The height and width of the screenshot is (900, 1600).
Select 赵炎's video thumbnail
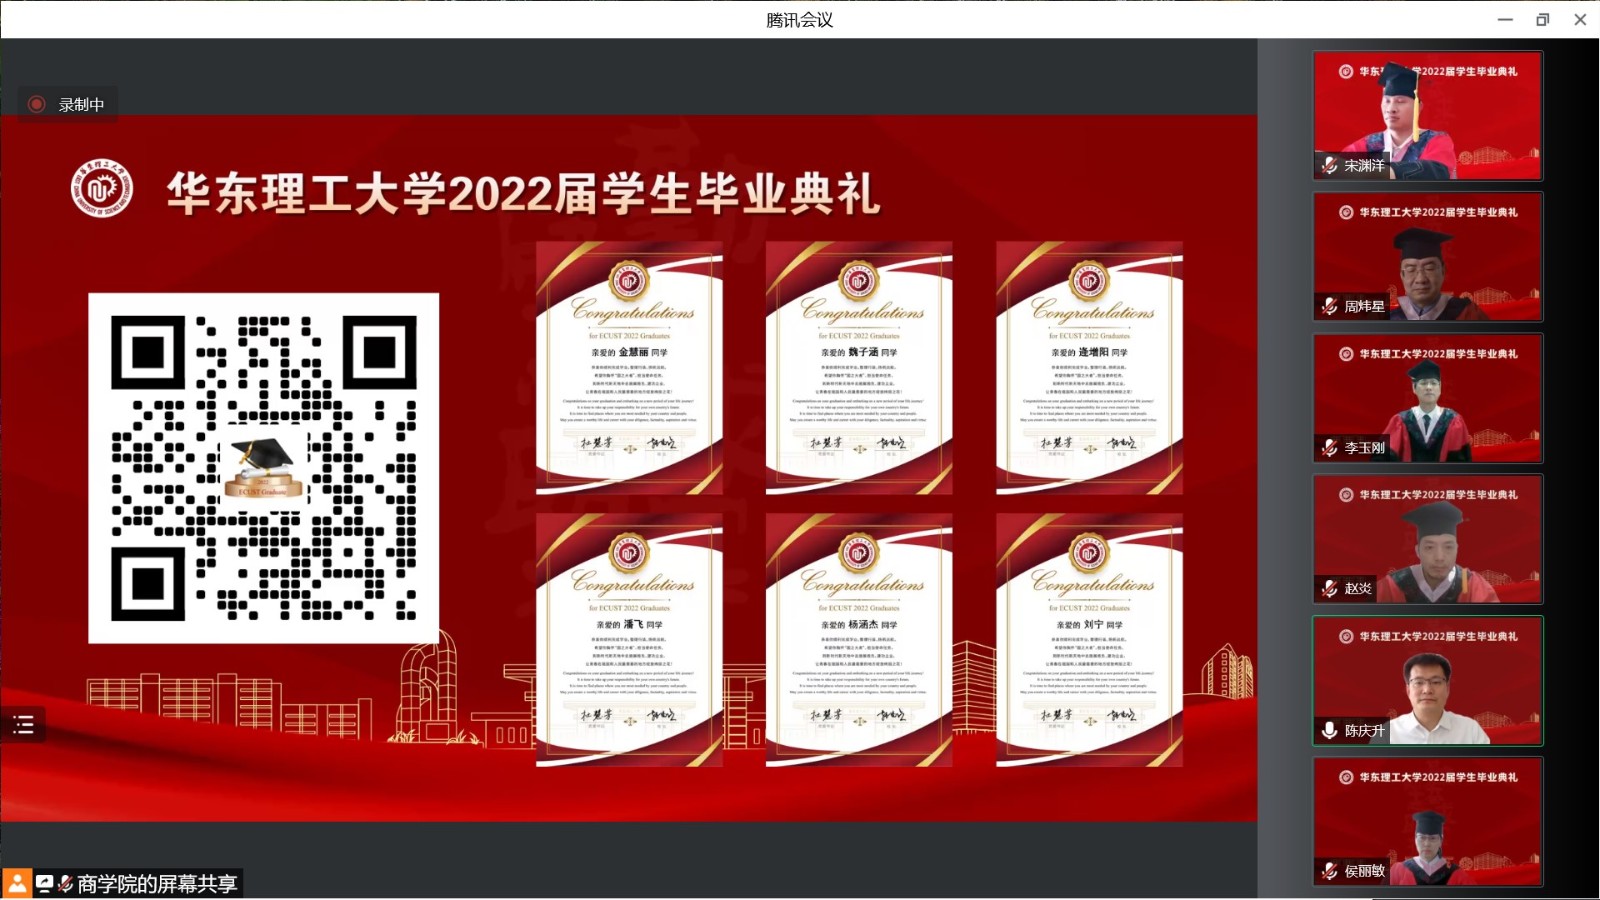point(1427,539)
